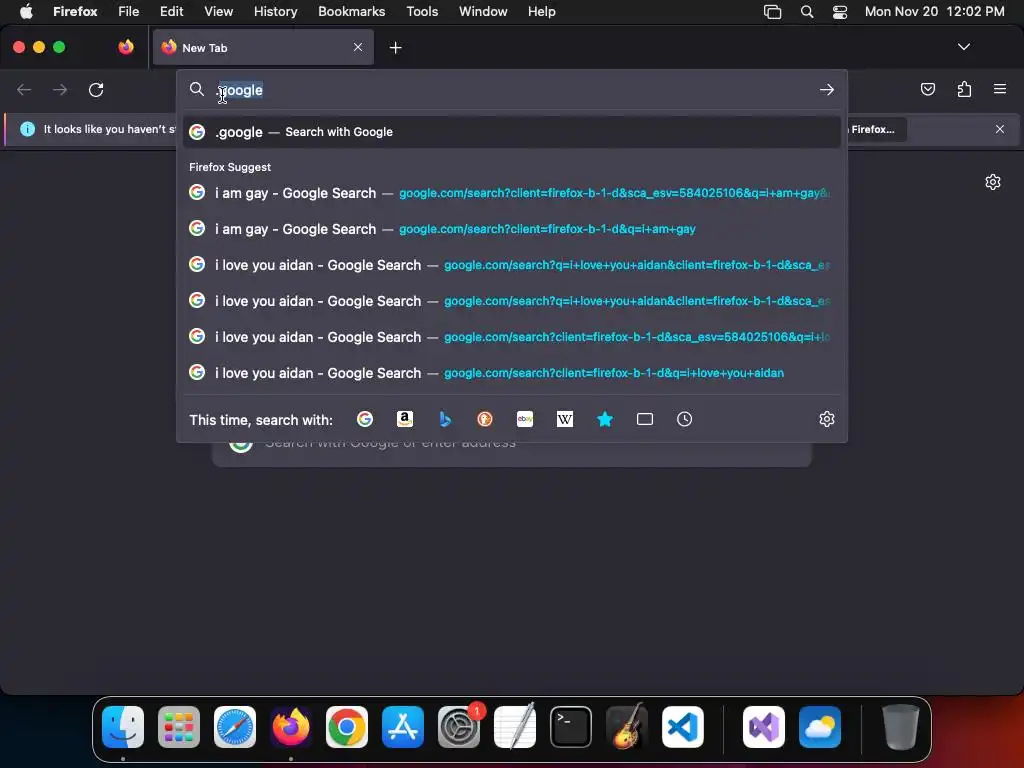Screen dimensions: 1024x768
Task: Open the Extensions puzzle icon
Action: click(964, 89)
